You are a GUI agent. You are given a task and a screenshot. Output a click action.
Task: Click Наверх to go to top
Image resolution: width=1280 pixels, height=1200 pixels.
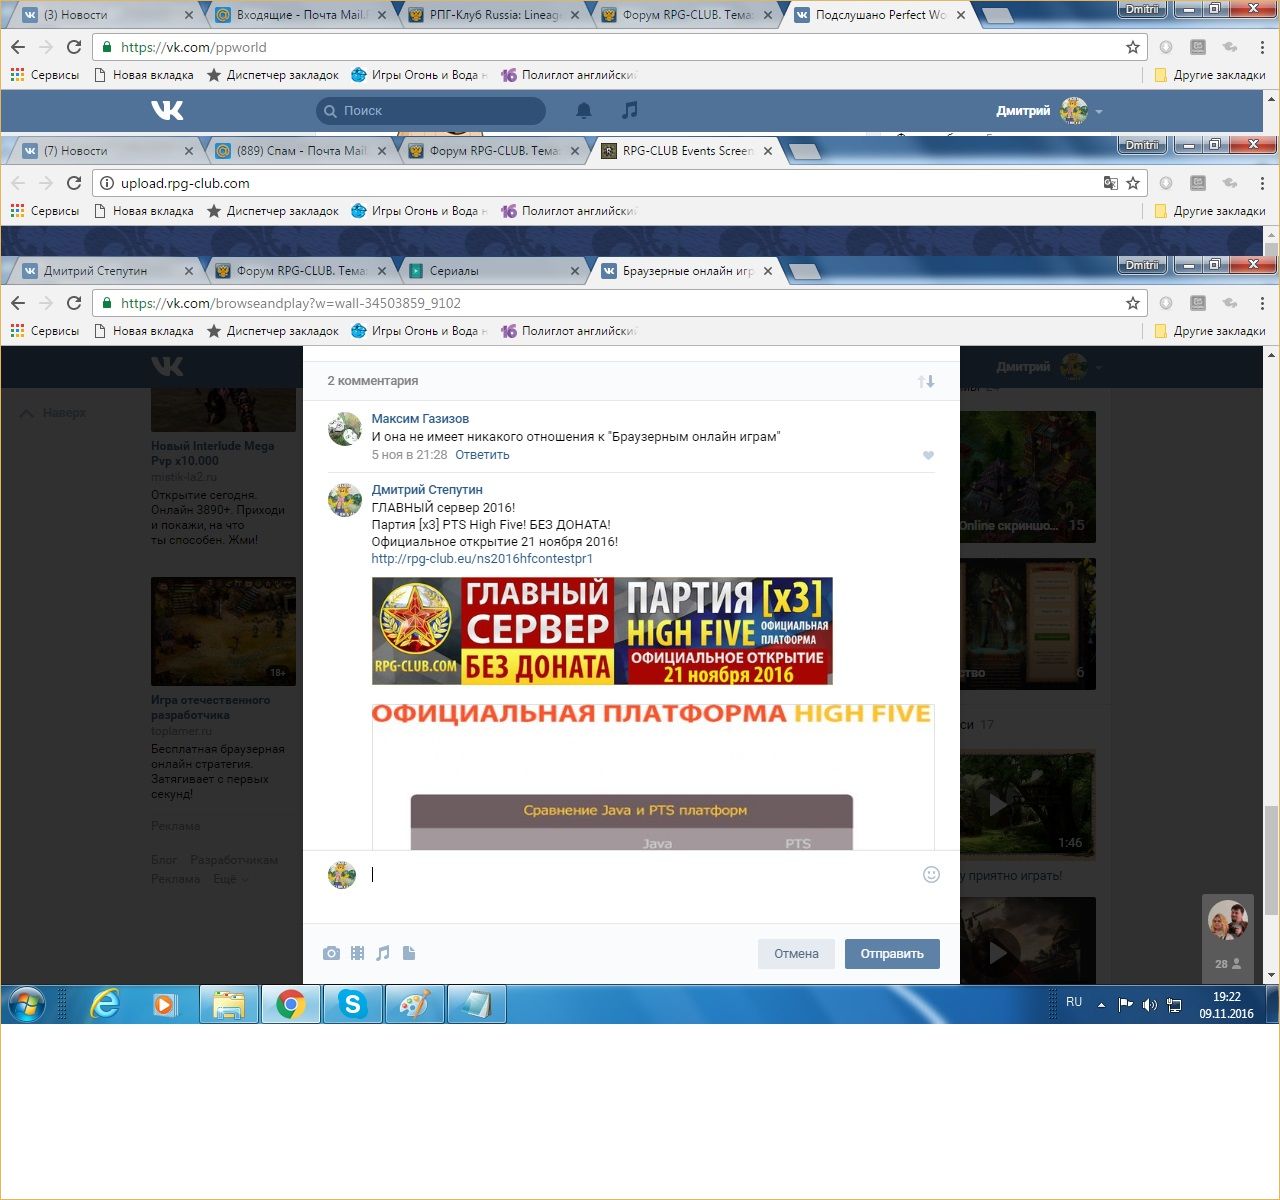tap(54, 413)
